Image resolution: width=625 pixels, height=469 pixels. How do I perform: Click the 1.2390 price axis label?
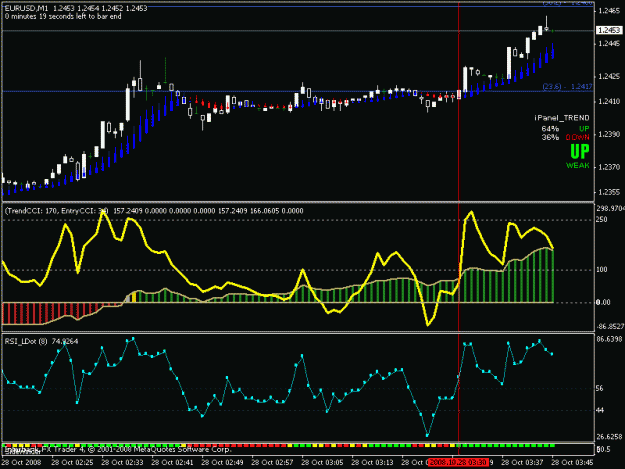pyautogui.click(x=609, y=134)
